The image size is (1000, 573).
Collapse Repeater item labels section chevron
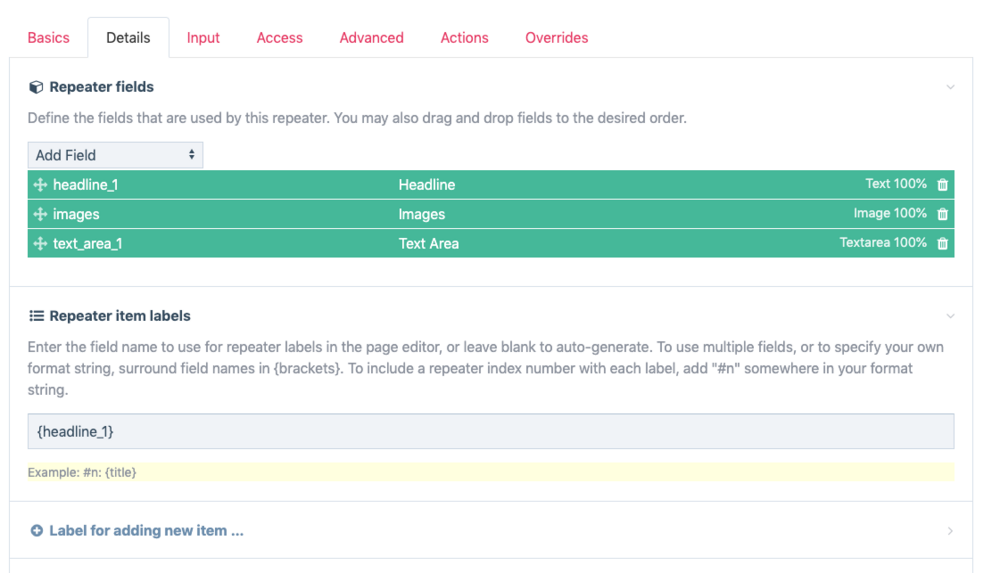950,316
